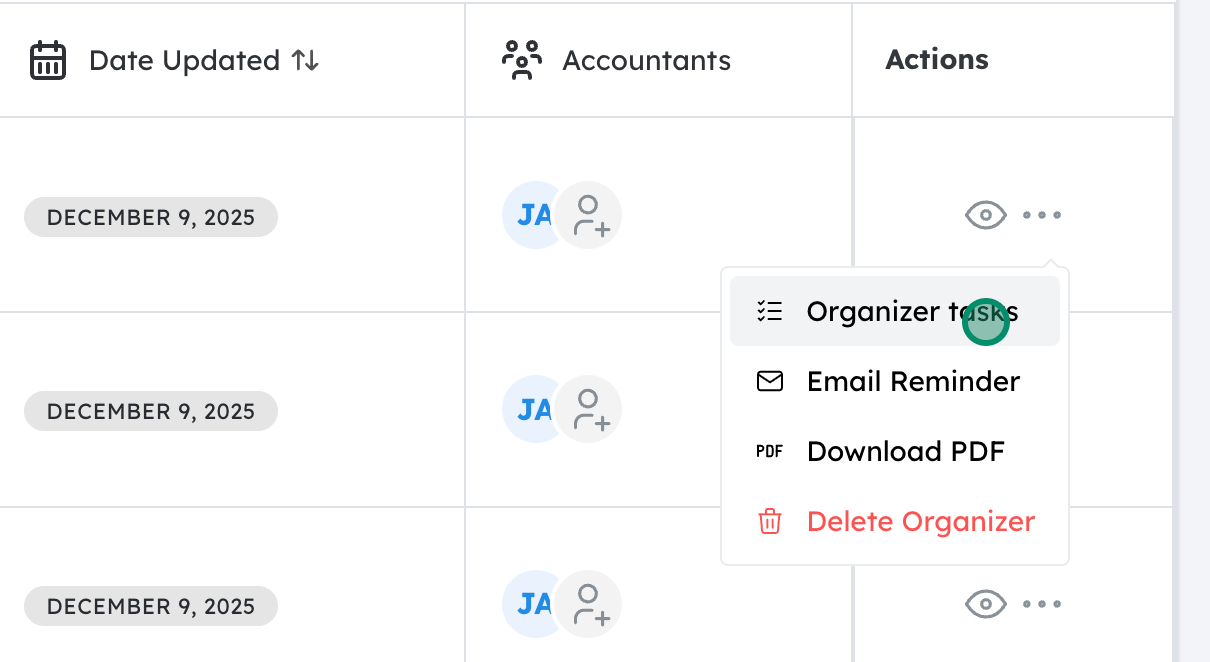Click the add-accountant icon on second row
The image size is (1210, 662).
(589, 409)
